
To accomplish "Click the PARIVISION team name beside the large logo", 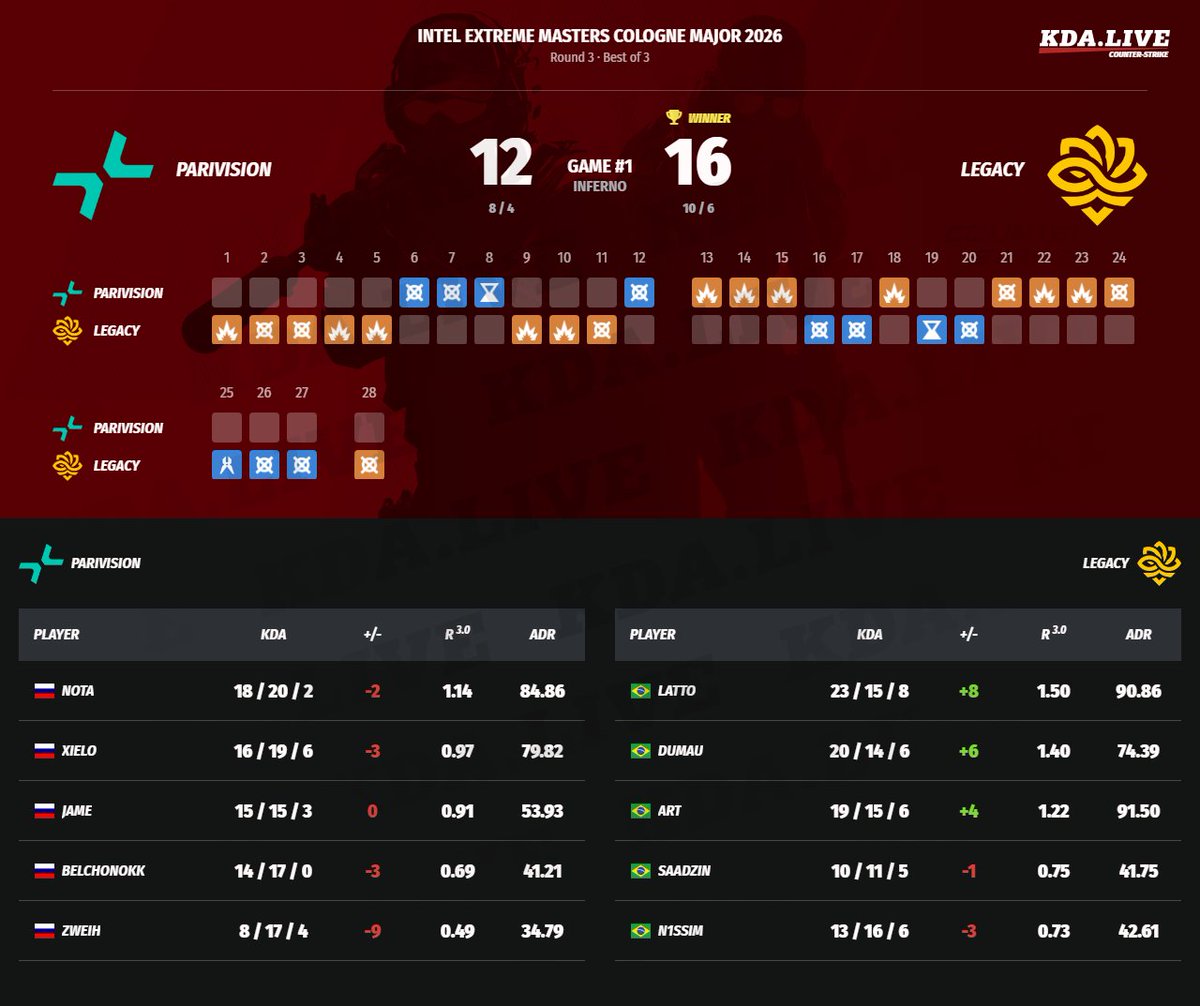I will (224, 170).
